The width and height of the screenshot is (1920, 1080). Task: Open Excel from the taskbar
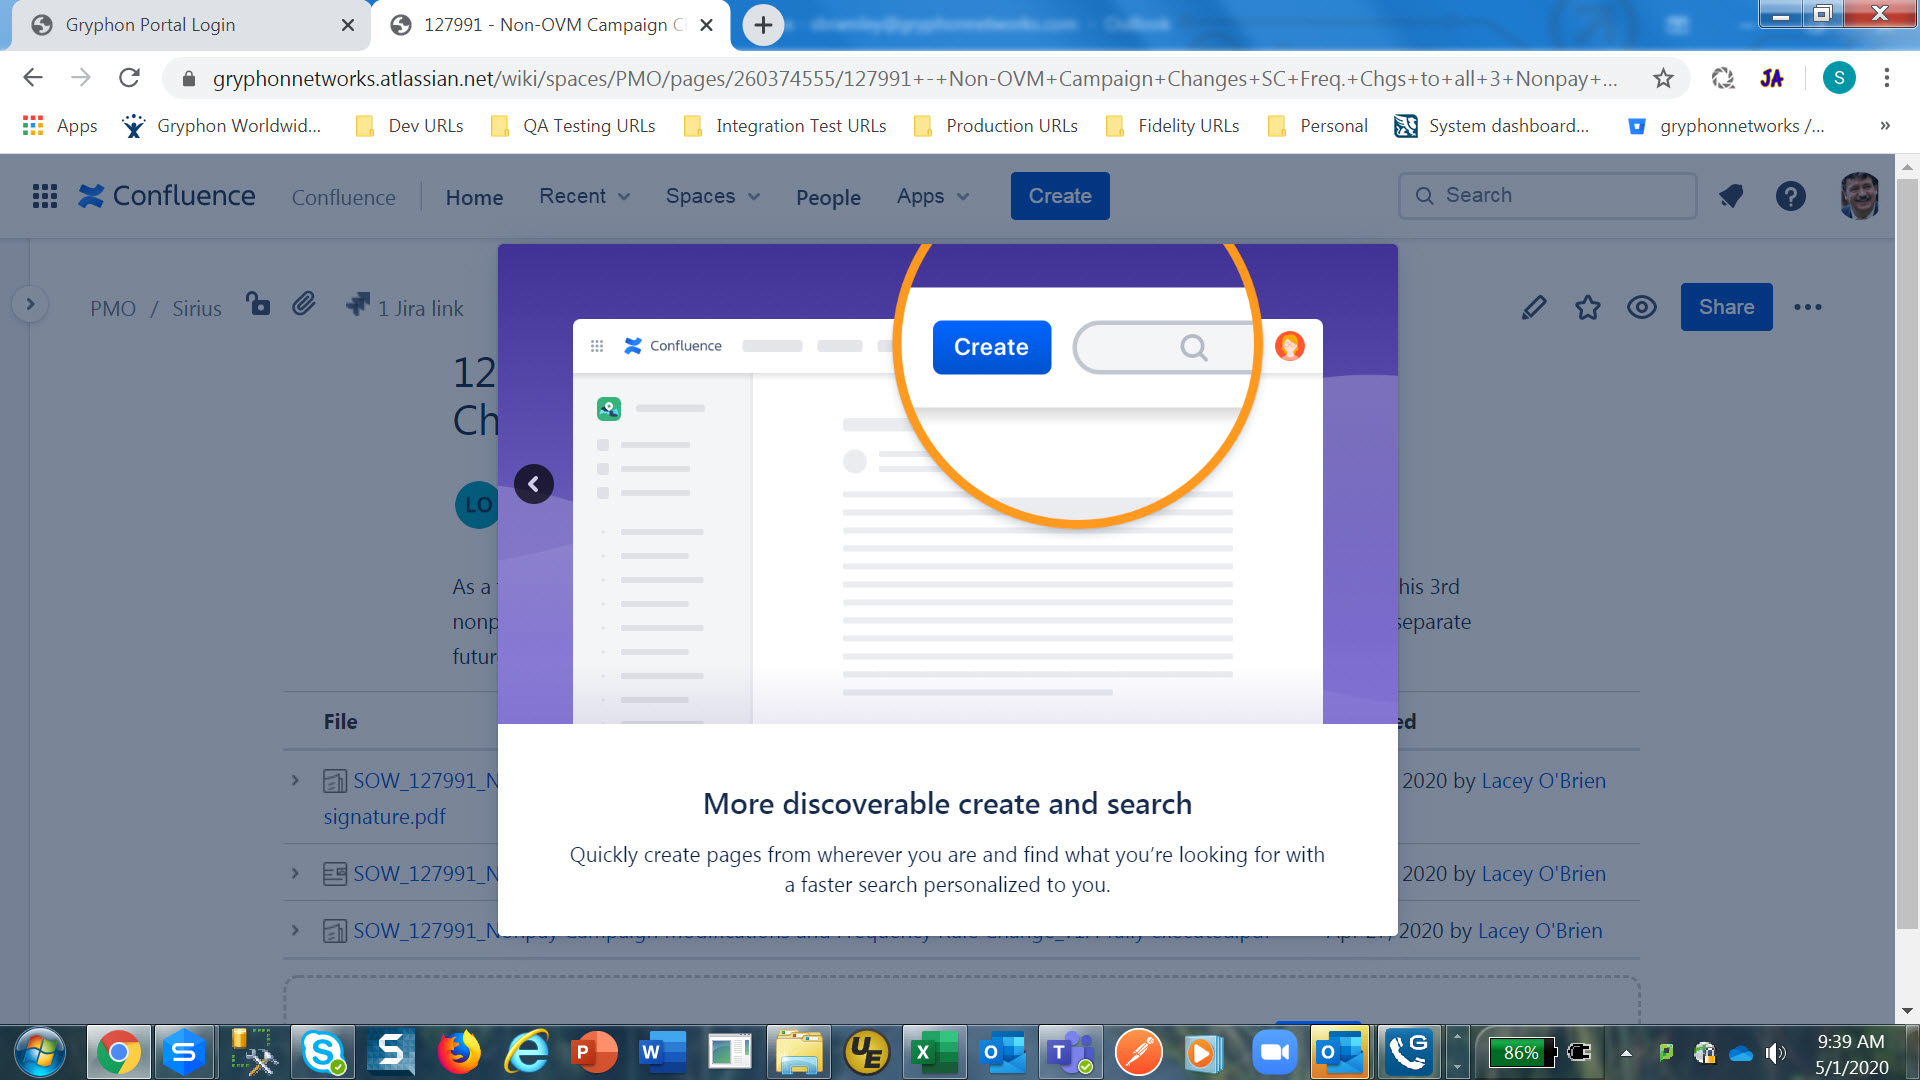pos(933,1052)
